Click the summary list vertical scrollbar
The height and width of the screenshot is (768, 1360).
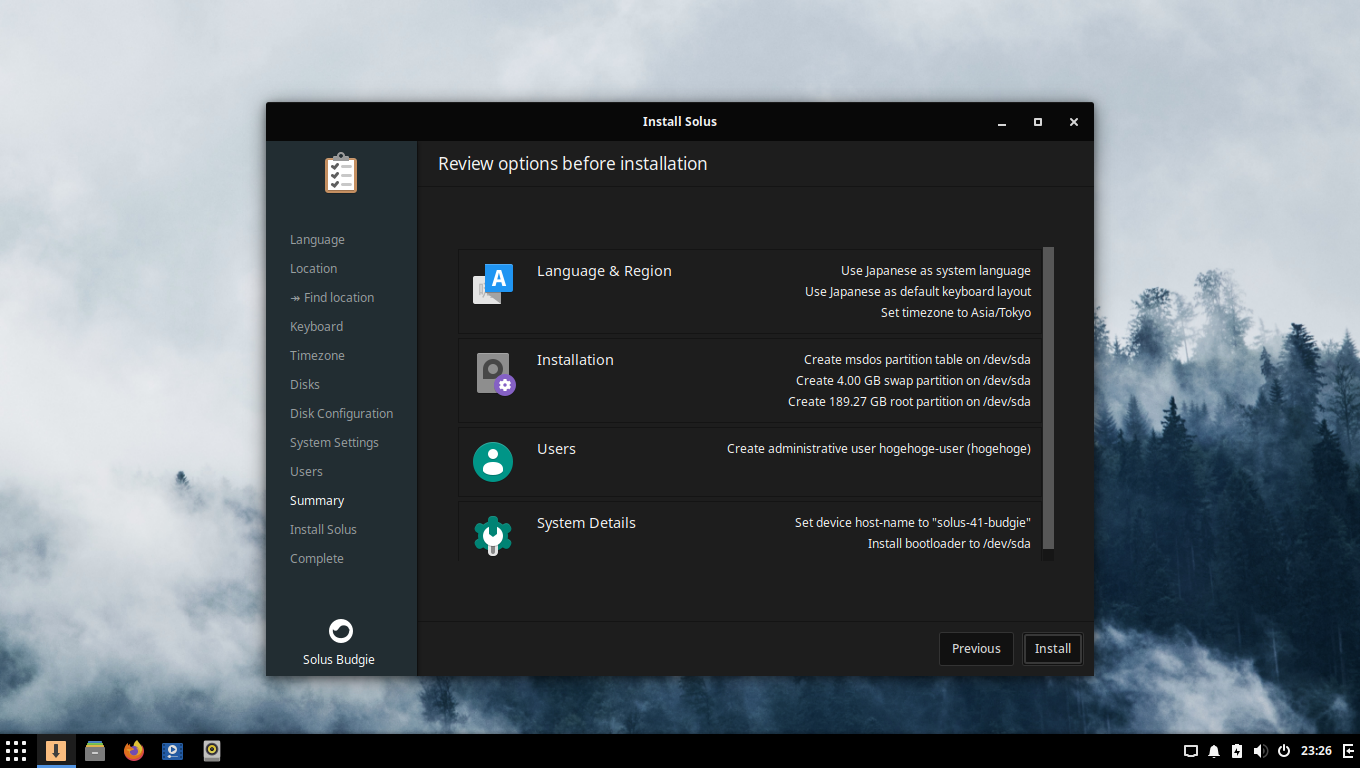click(x=1048, y=398)
